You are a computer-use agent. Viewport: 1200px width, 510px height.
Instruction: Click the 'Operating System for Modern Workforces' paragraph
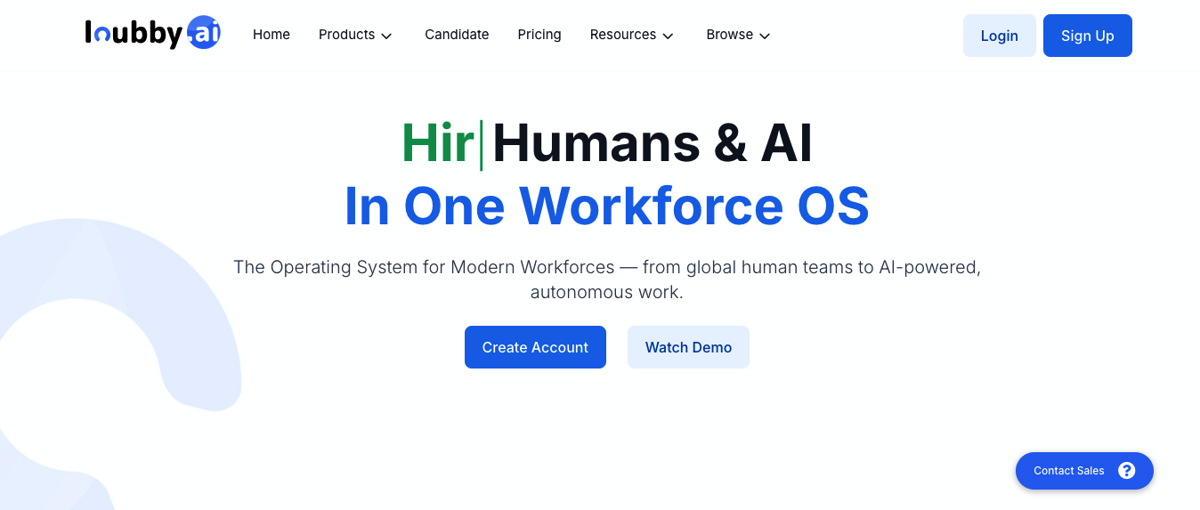pyautogui.click(x=606, y=279)
